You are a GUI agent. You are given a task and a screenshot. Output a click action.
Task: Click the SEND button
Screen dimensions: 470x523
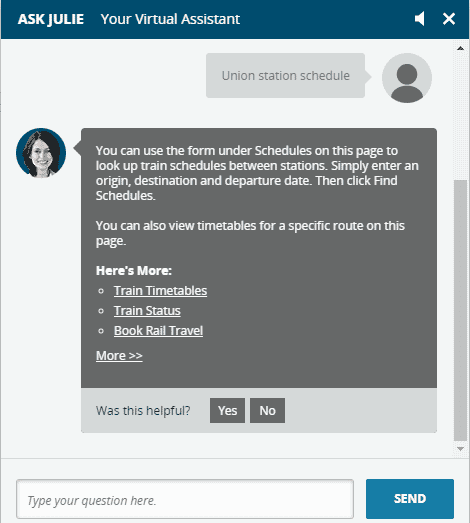tap(410, 499)
